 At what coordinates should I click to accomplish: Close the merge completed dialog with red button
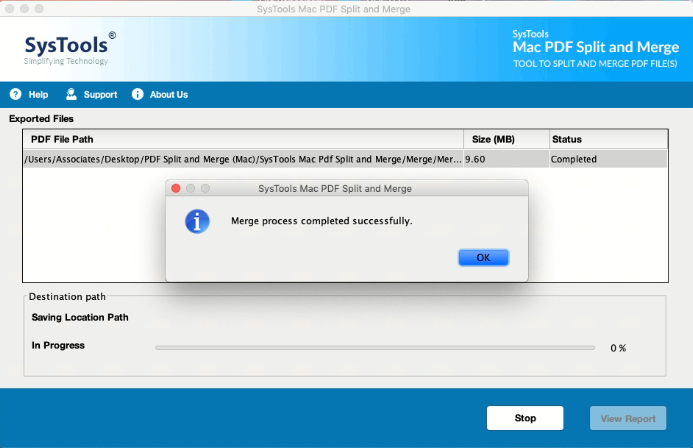(176, 189)
